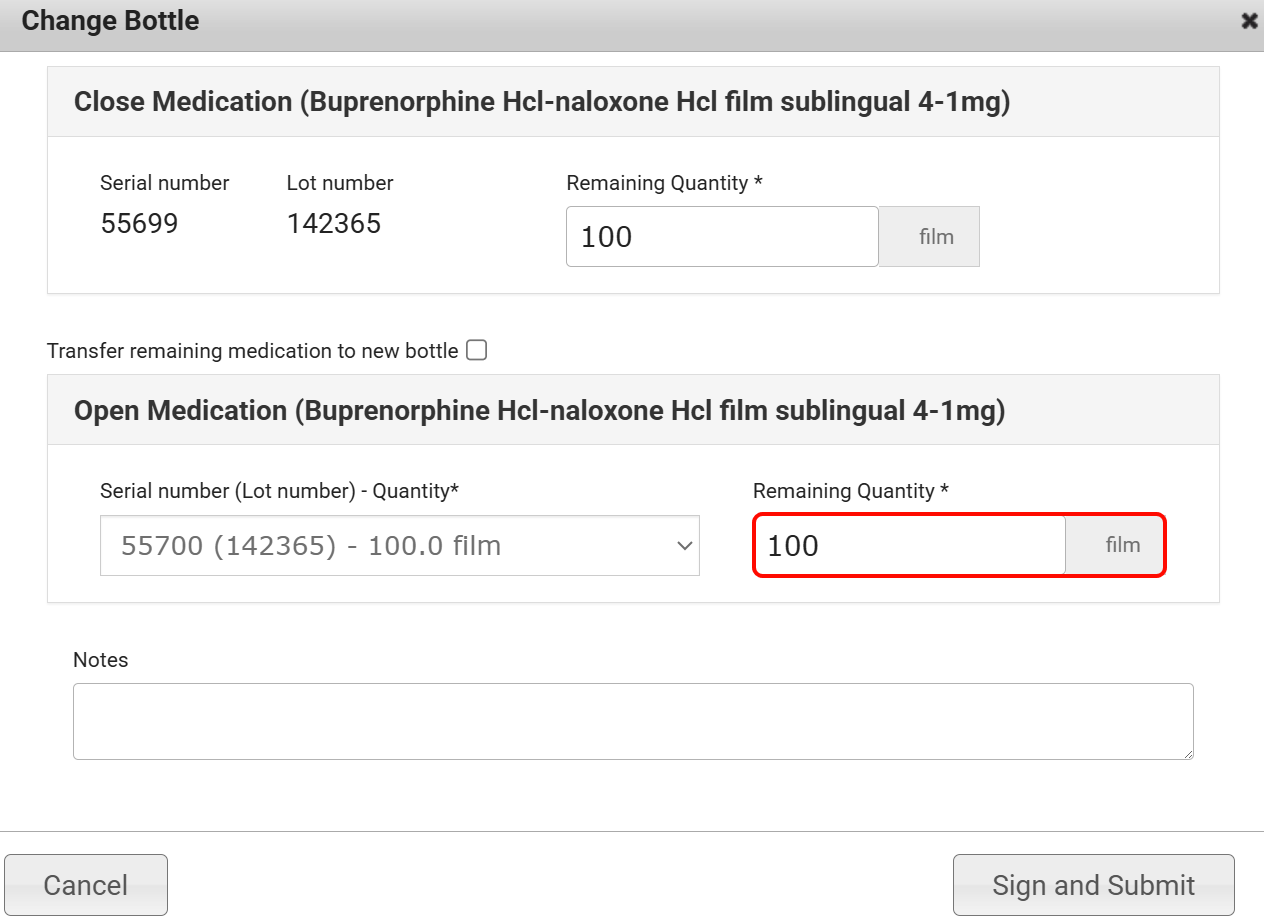Viewport: 1264px width, 921px height.
Task: Click the 'Transfer remaining medication to new bottle' label
Action: point(252,351)
